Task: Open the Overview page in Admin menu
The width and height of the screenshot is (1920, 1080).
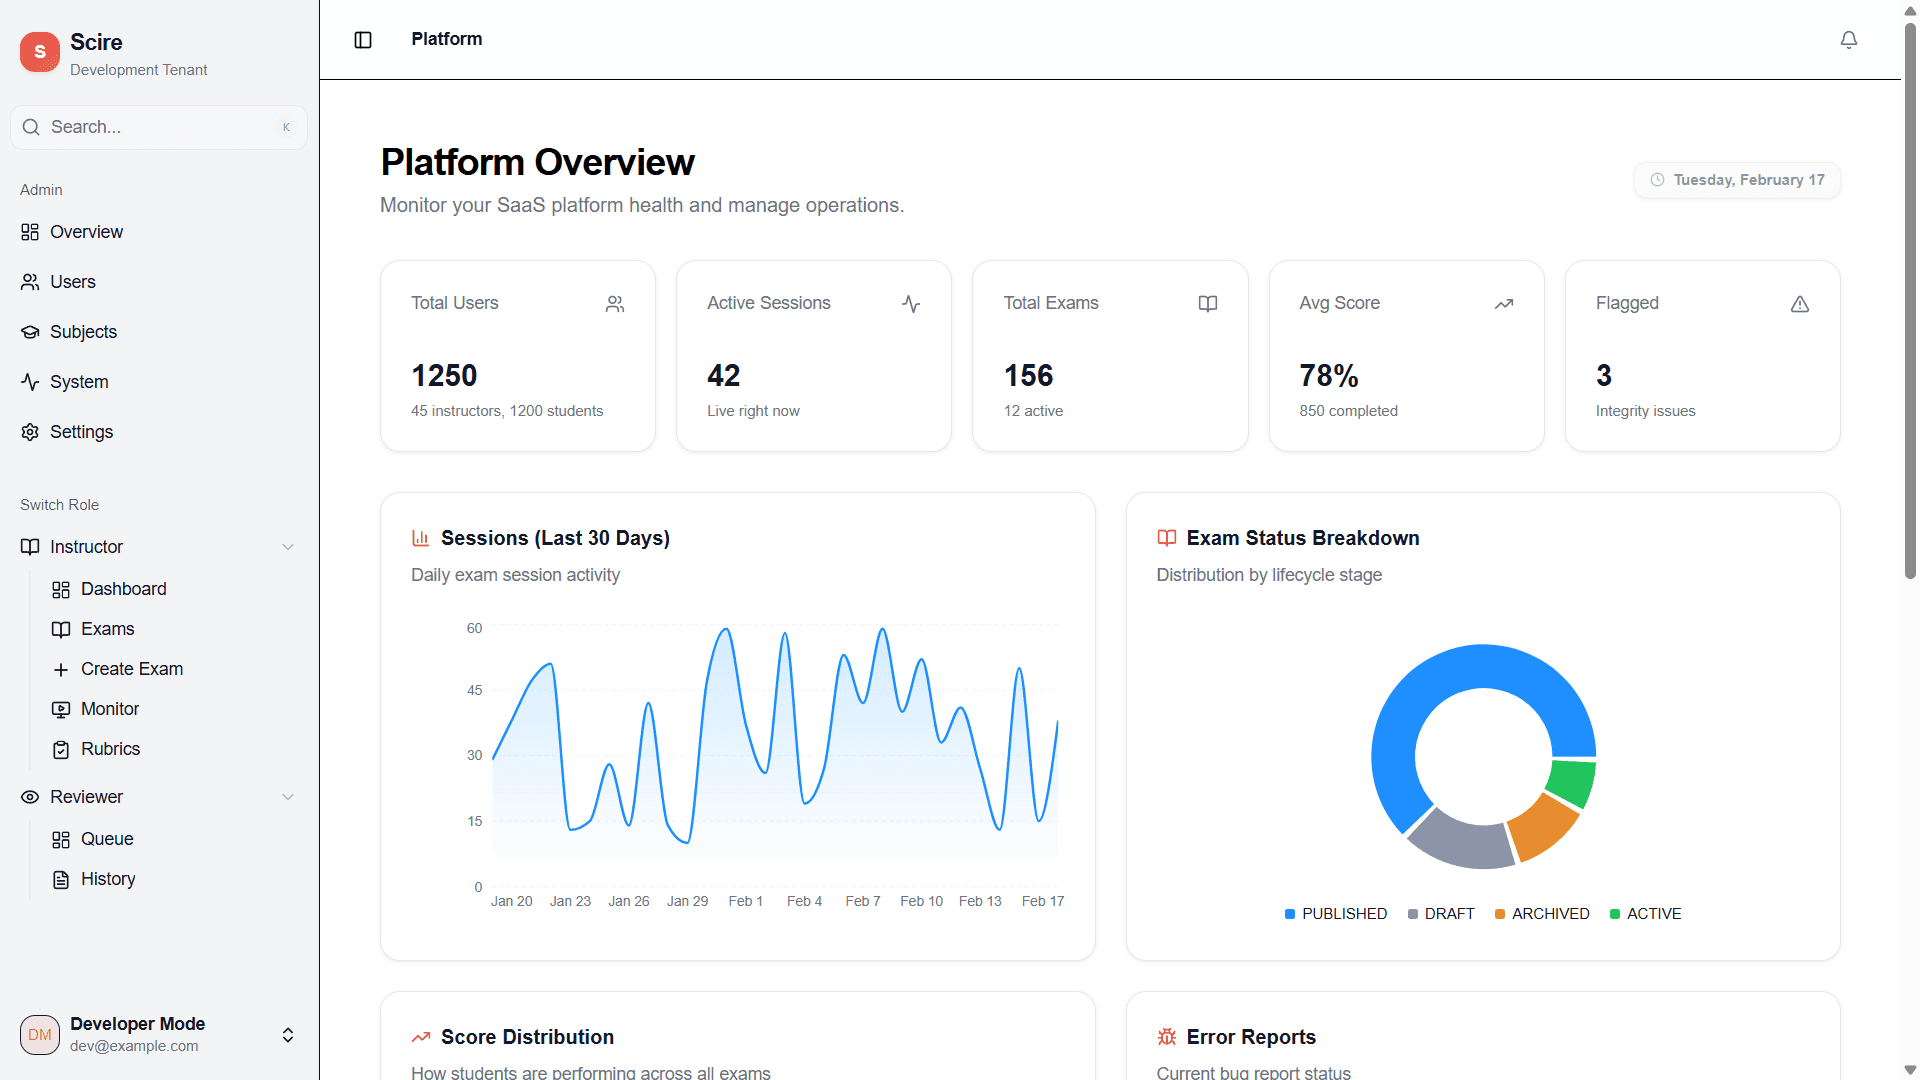Action: point(87,231)
